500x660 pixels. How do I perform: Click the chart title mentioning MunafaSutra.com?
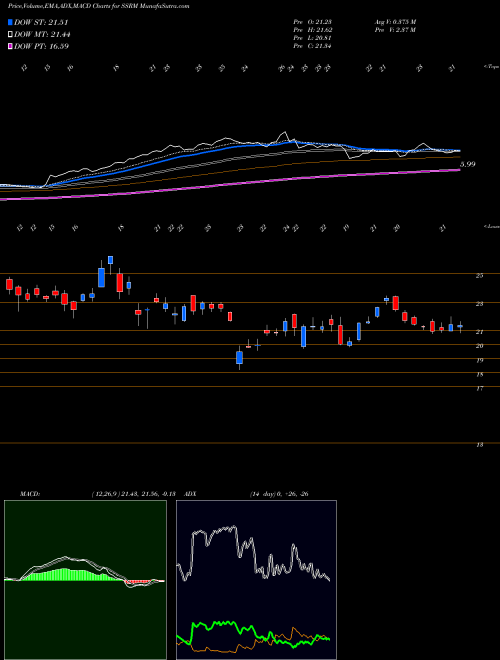point(99,6)
